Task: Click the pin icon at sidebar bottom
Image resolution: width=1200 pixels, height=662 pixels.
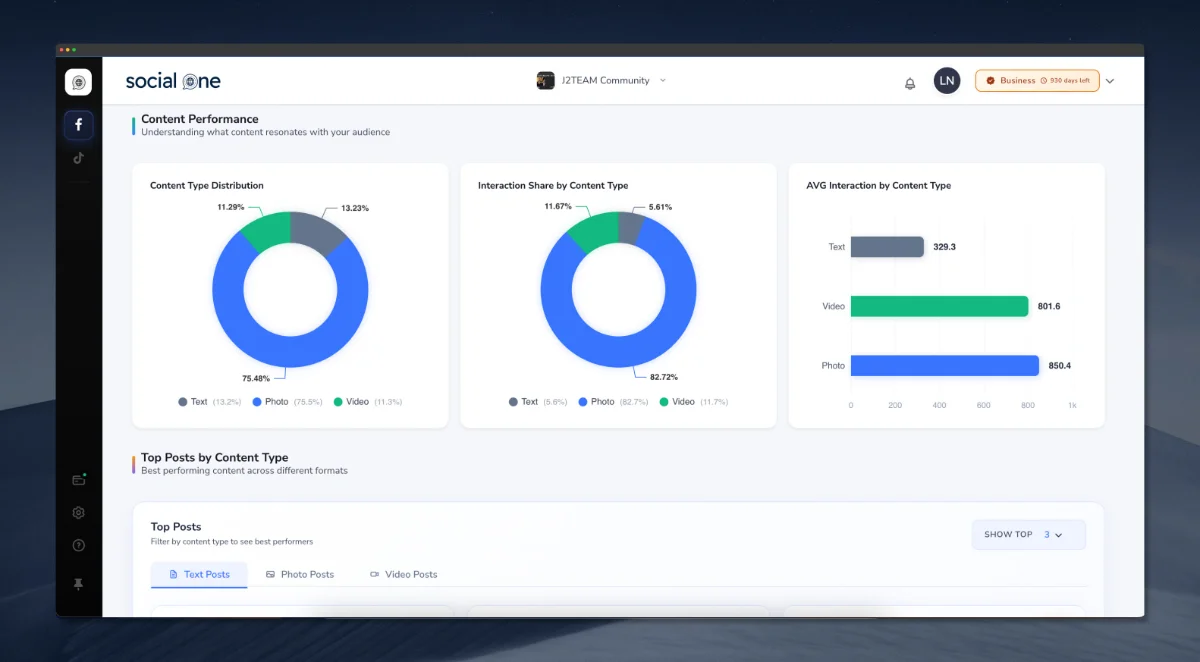Action: (78, 583)
